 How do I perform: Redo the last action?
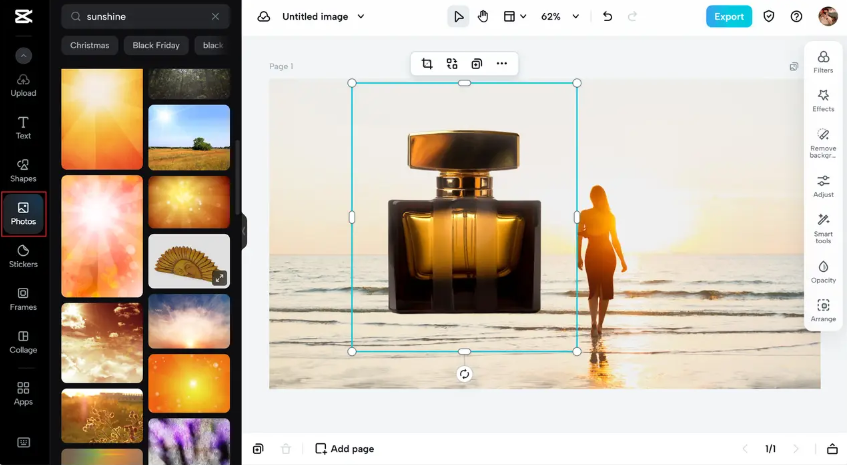pyautogui.click(x=632, y=17)
